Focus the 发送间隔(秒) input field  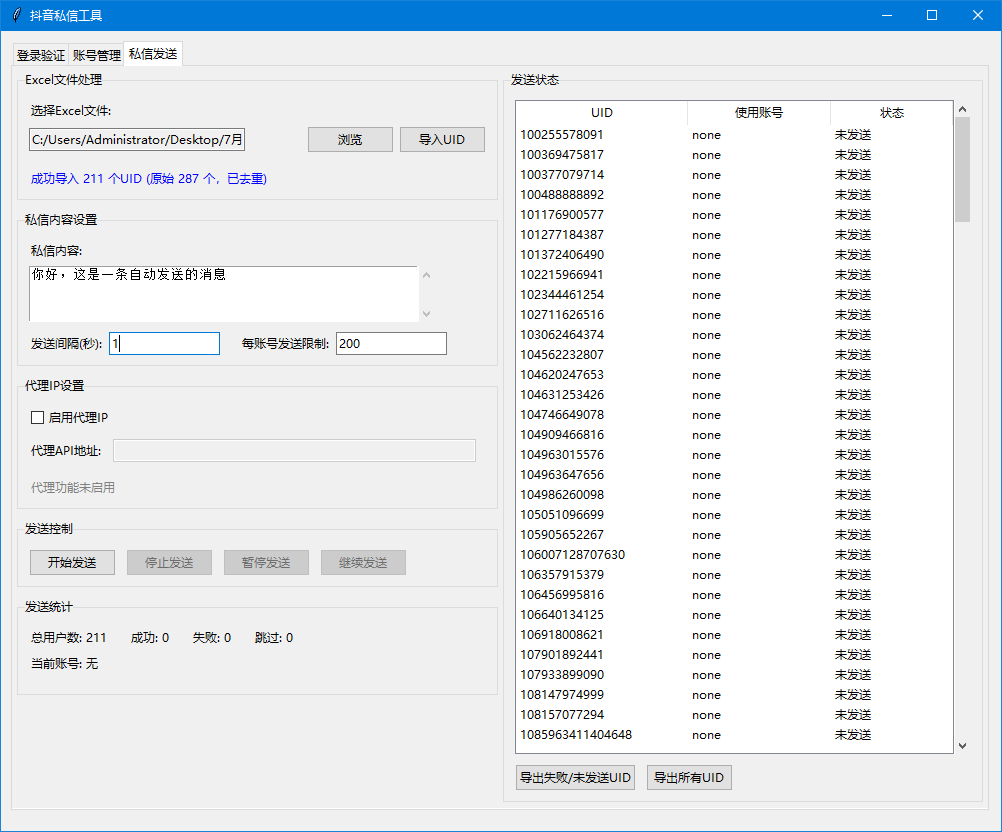click(164, 344)
